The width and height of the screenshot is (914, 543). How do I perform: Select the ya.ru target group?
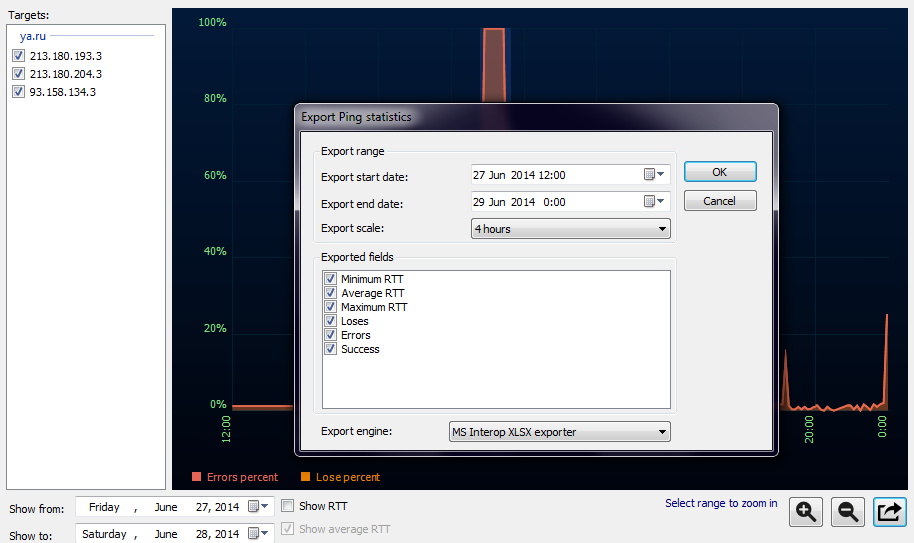point(34,36)
